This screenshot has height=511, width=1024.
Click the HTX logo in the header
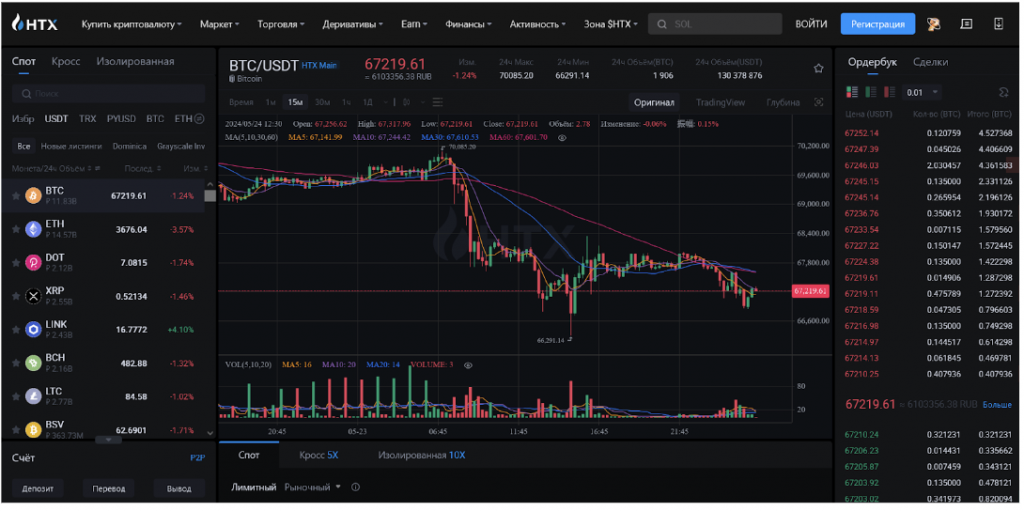35,23
